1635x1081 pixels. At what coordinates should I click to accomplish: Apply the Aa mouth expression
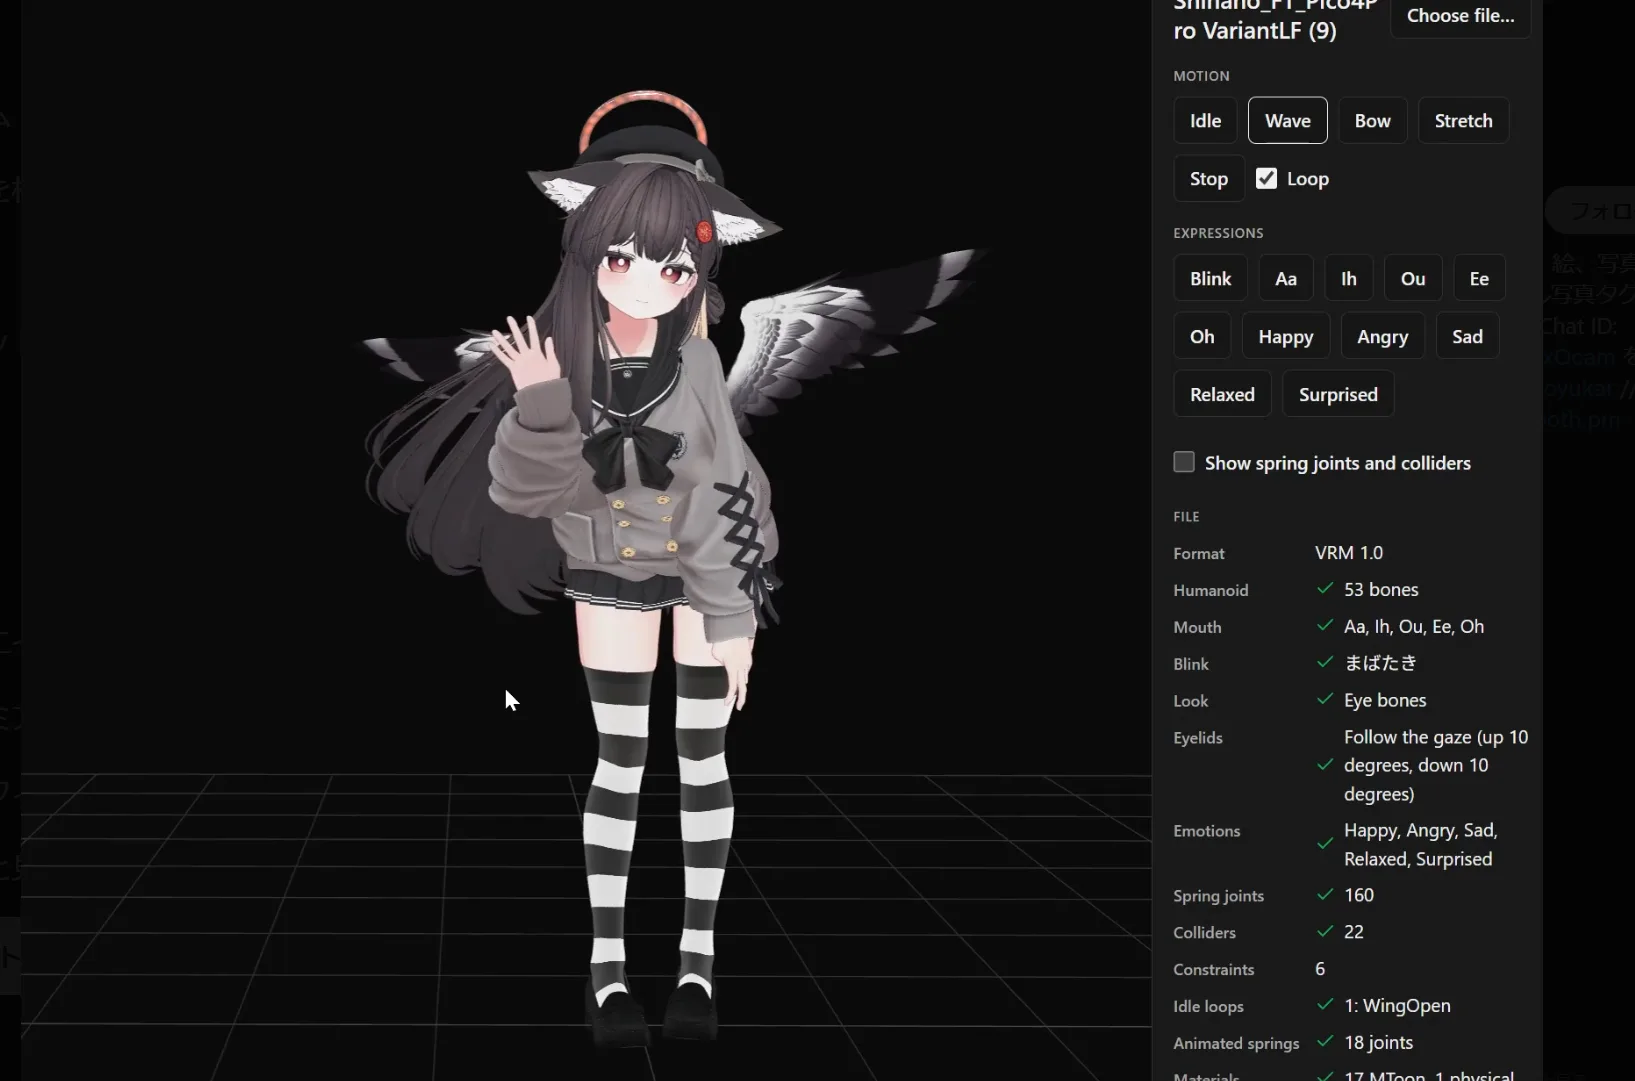(x=1286, y=278)
